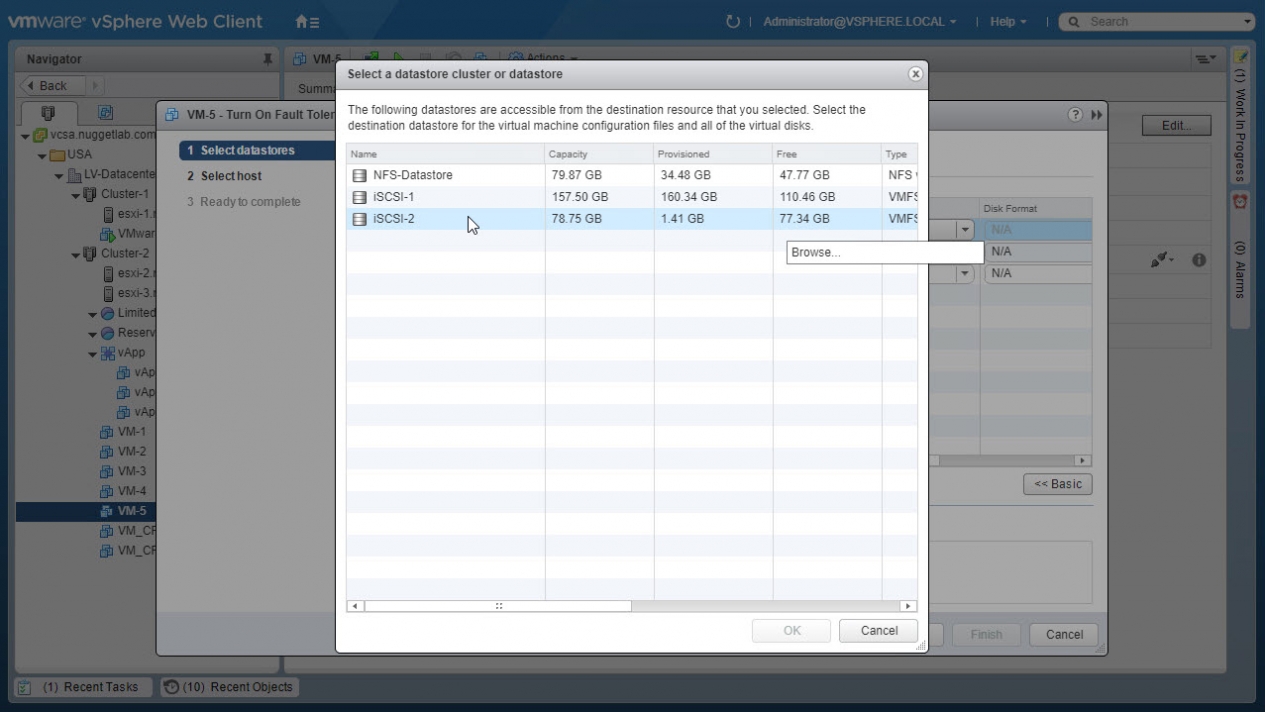This screenshot has height=712, width=1265.
Task: Click the wizard help question mark icon
Action: (x=1076, y=115)
